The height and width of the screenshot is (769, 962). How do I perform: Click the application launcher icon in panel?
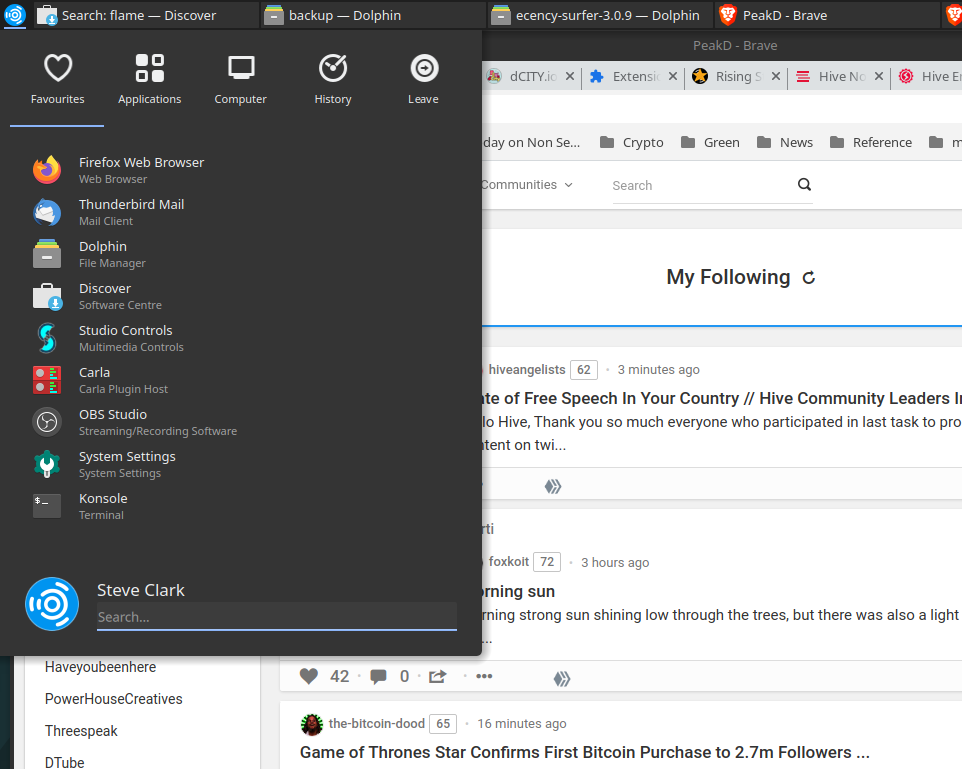[15, 15]
